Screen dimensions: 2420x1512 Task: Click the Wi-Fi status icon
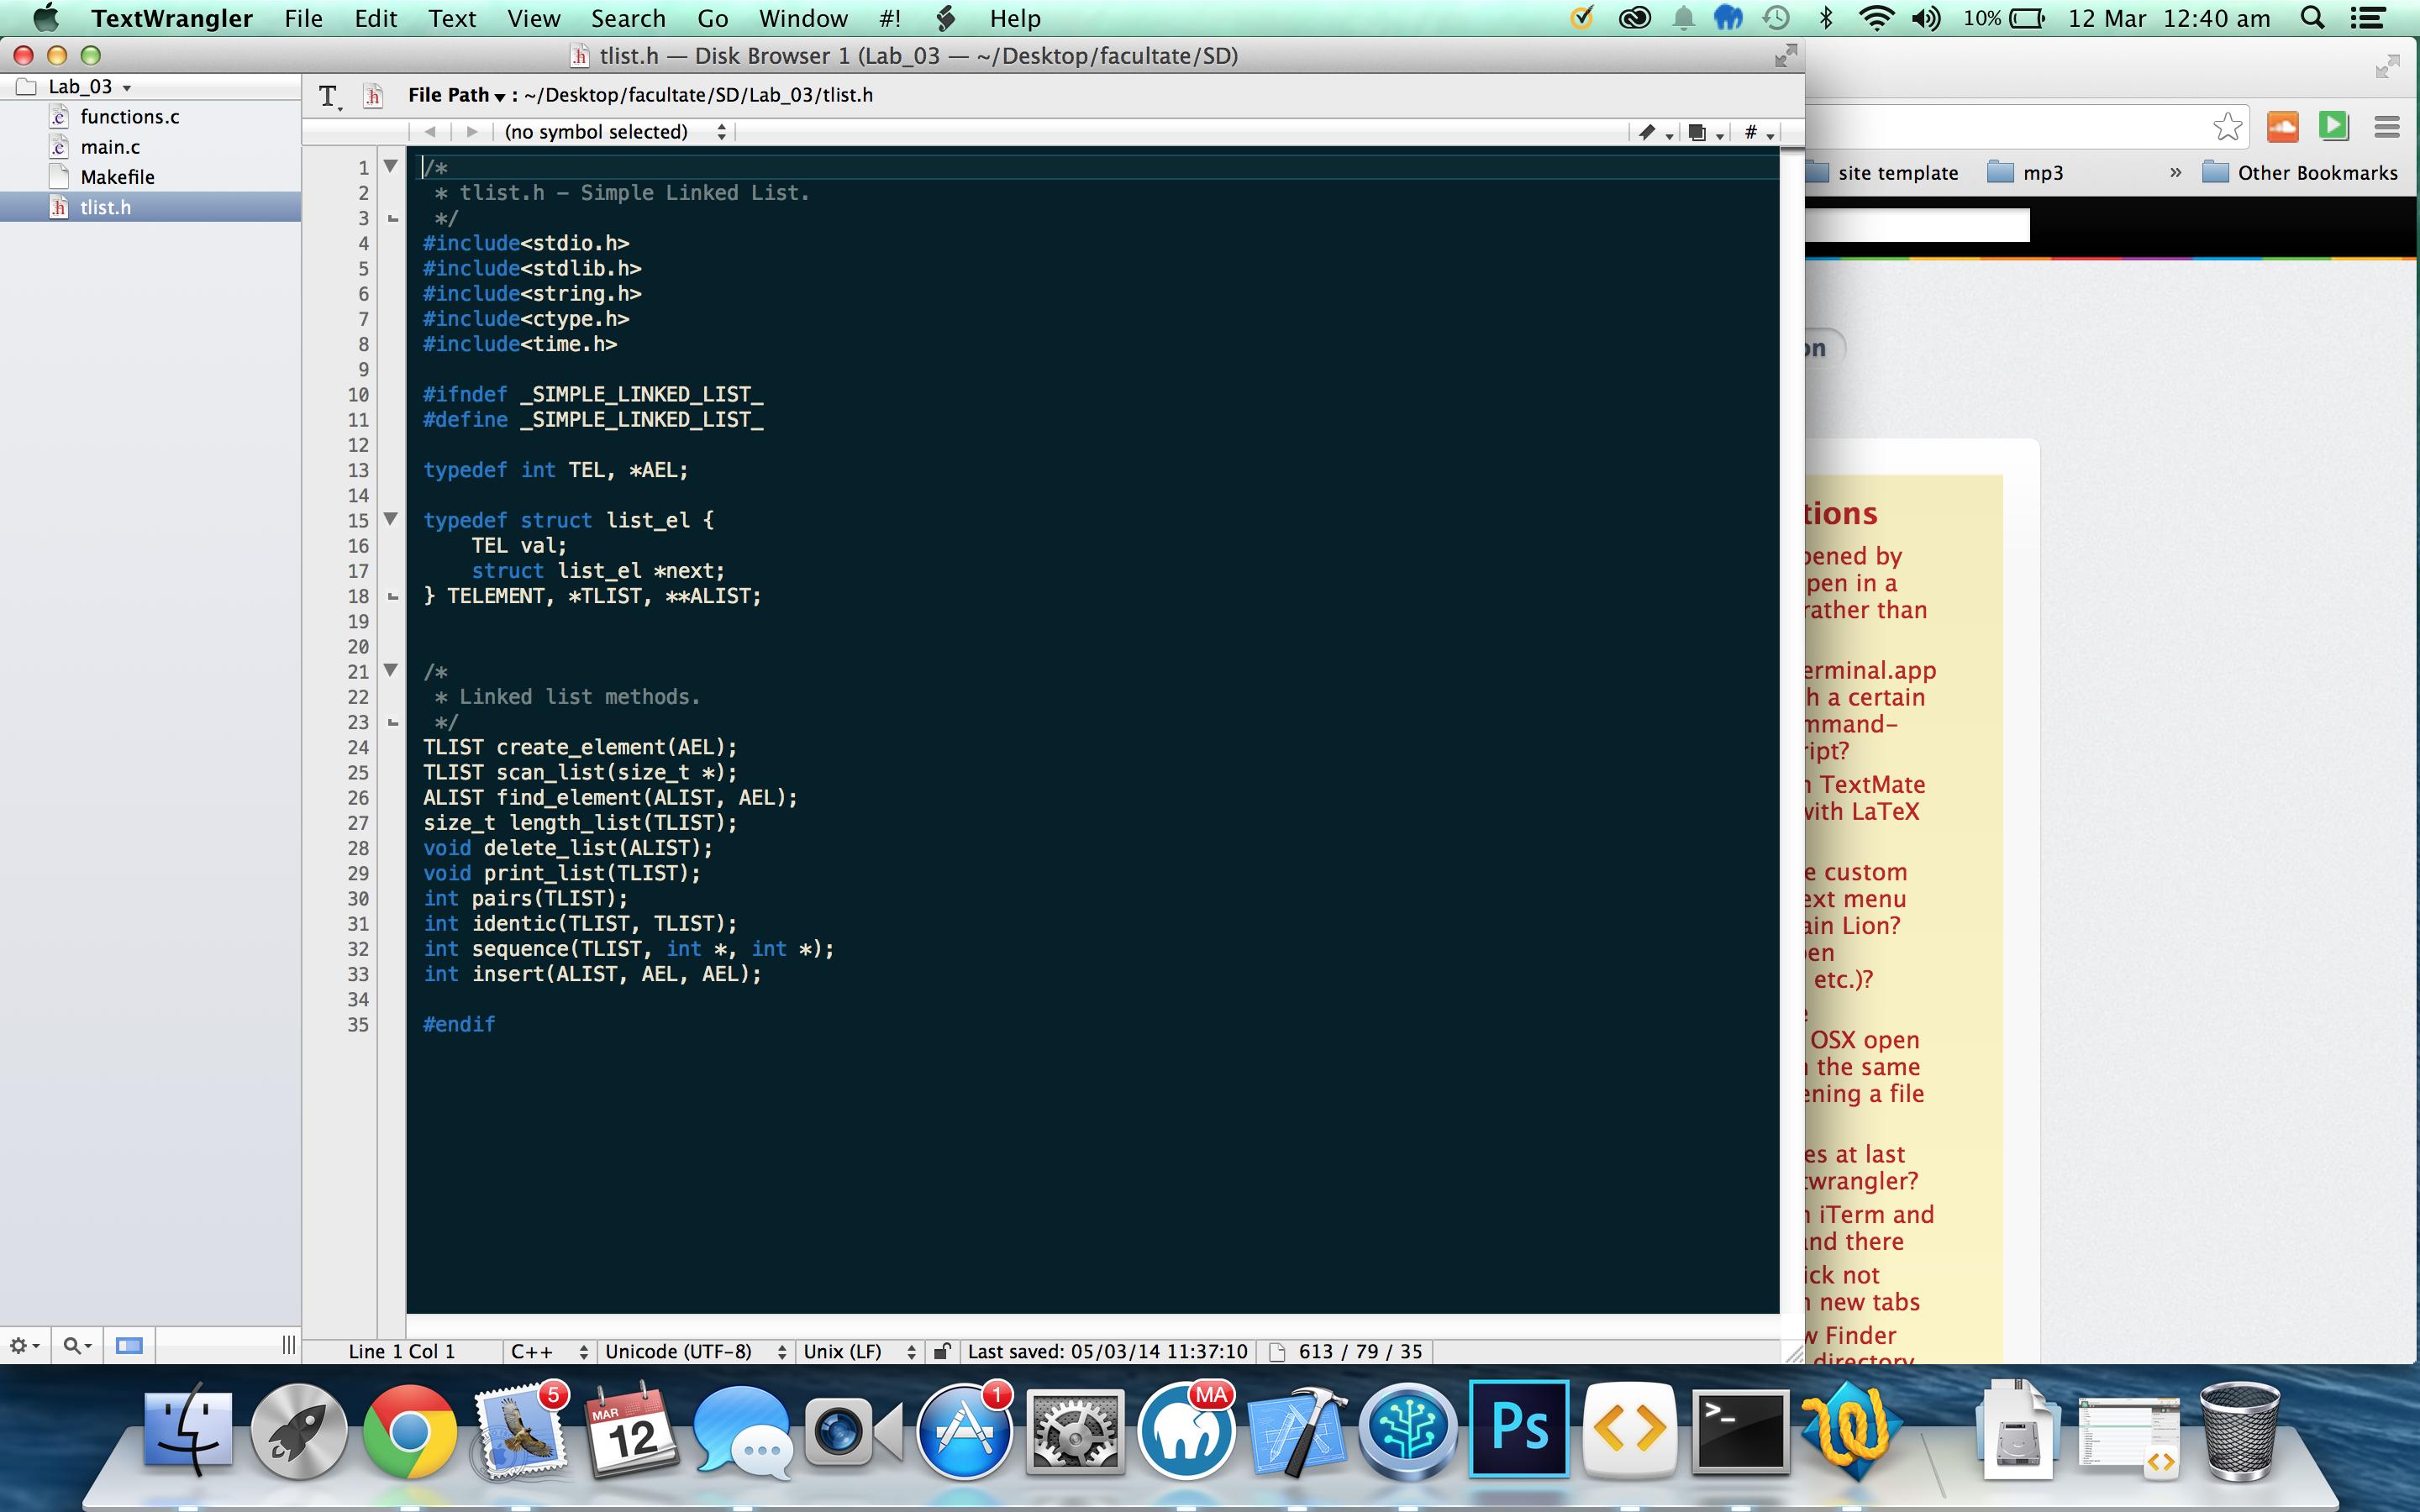(1876, 18)
